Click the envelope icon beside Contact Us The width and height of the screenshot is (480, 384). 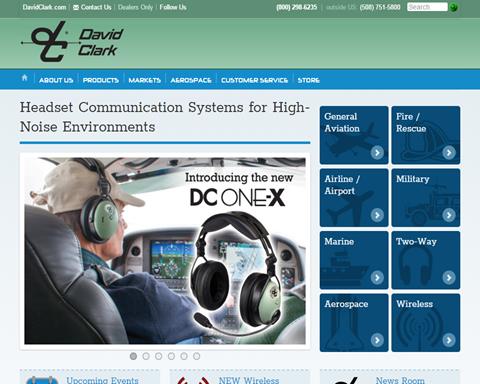tap(76, 7)
